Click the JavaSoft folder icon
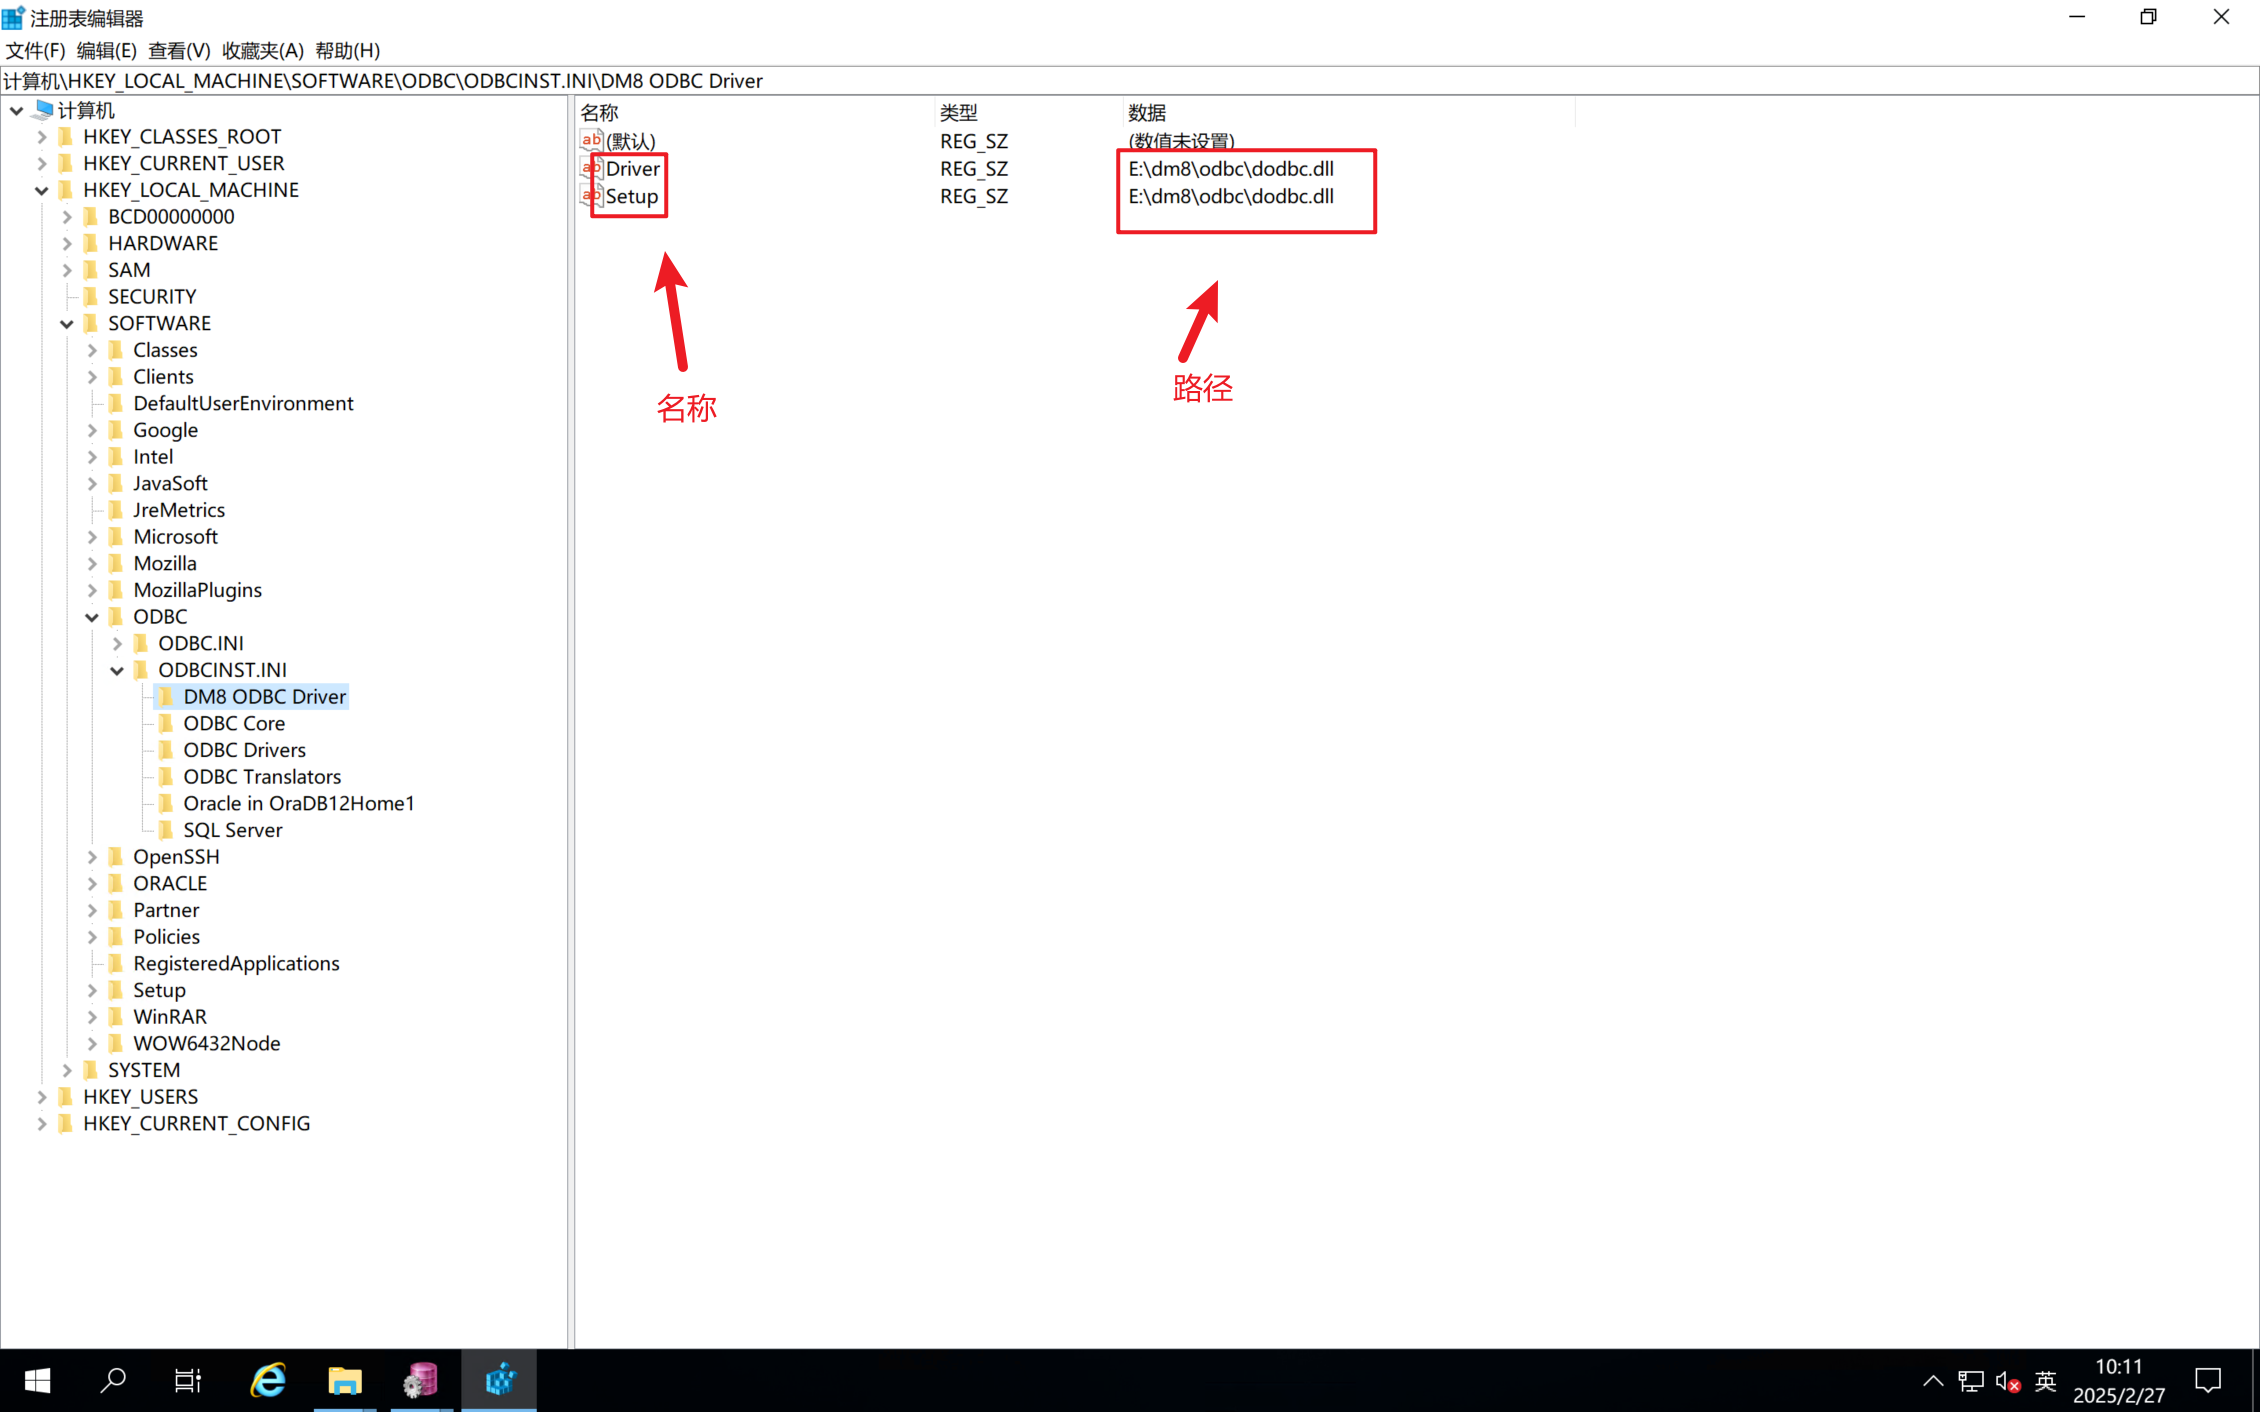Image resolution: width=2260 pixels, height=1412 pixels. (116, 483)
